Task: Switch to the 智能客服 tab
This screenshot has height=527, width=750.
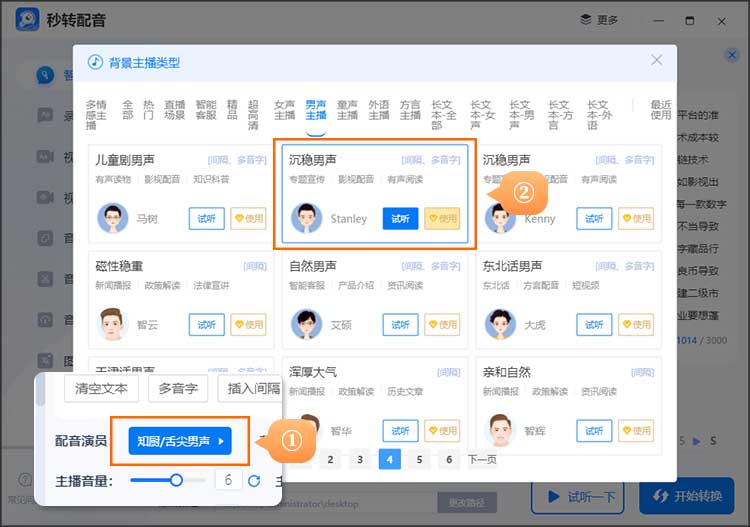Action: pyautogui.click(x=206, y=110)
